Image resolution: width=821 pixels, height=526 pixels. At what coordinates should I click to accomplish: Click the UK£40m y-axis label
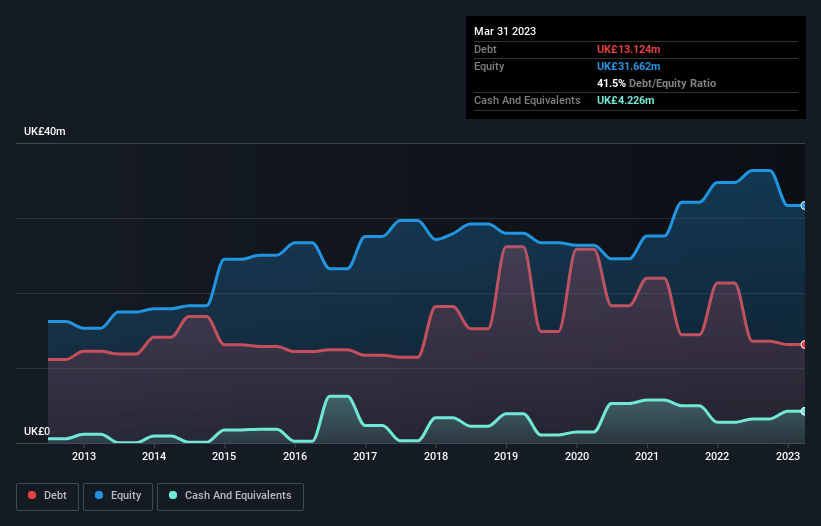click(x=45, y=131)
